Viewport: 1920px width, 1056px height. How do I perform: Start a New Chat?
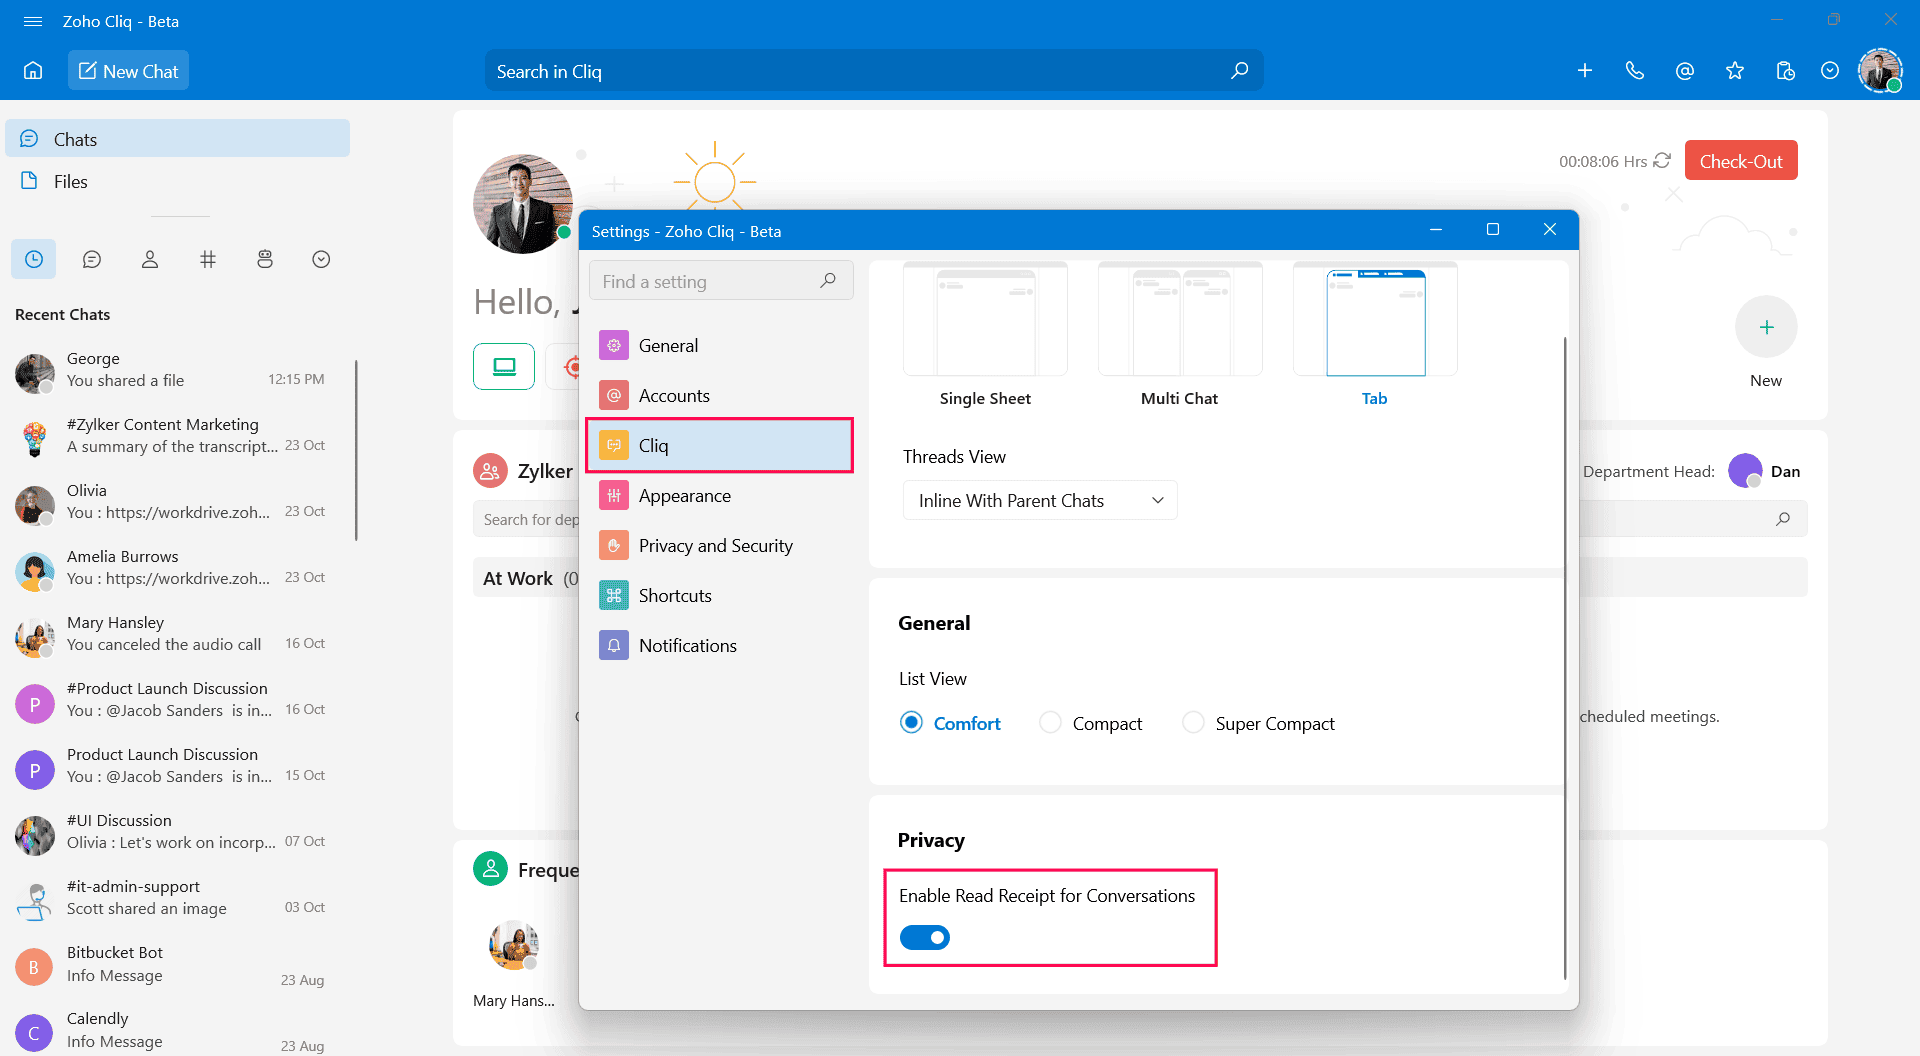[128, 71]
